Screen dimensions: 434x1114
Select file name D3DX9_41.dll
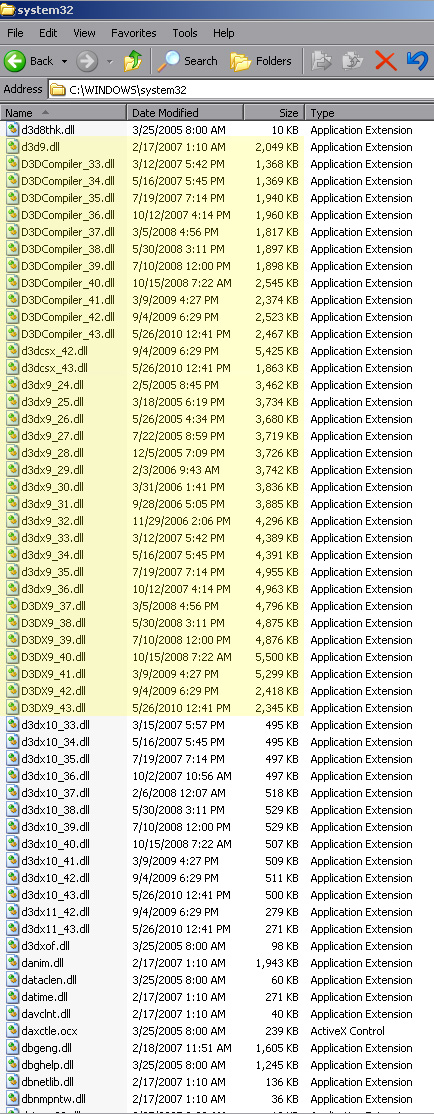(53, 674)
